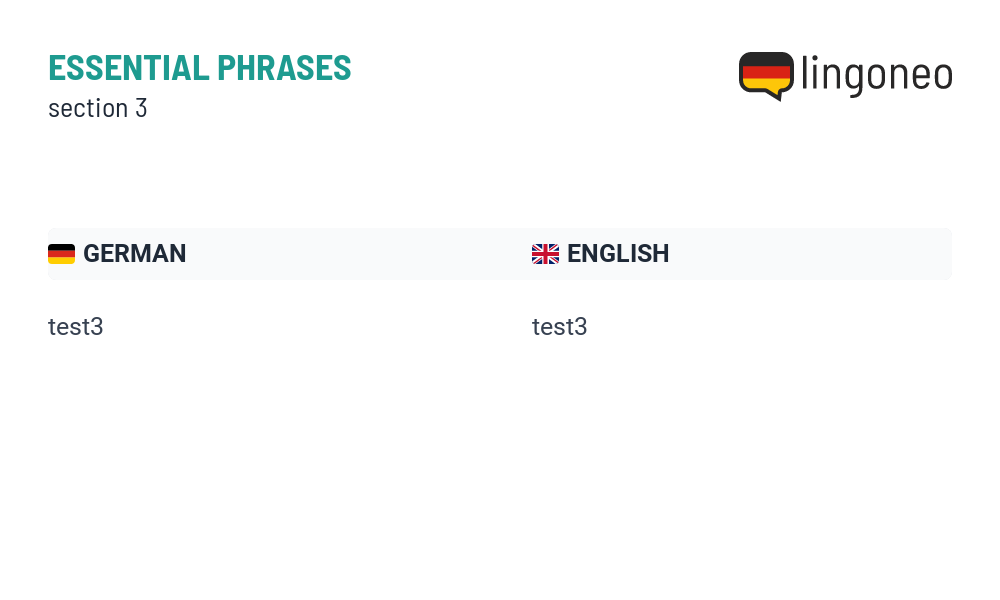Click the number 3 in the subtitle
This screenshot has height=600, width=1000.
click(141, 108)
